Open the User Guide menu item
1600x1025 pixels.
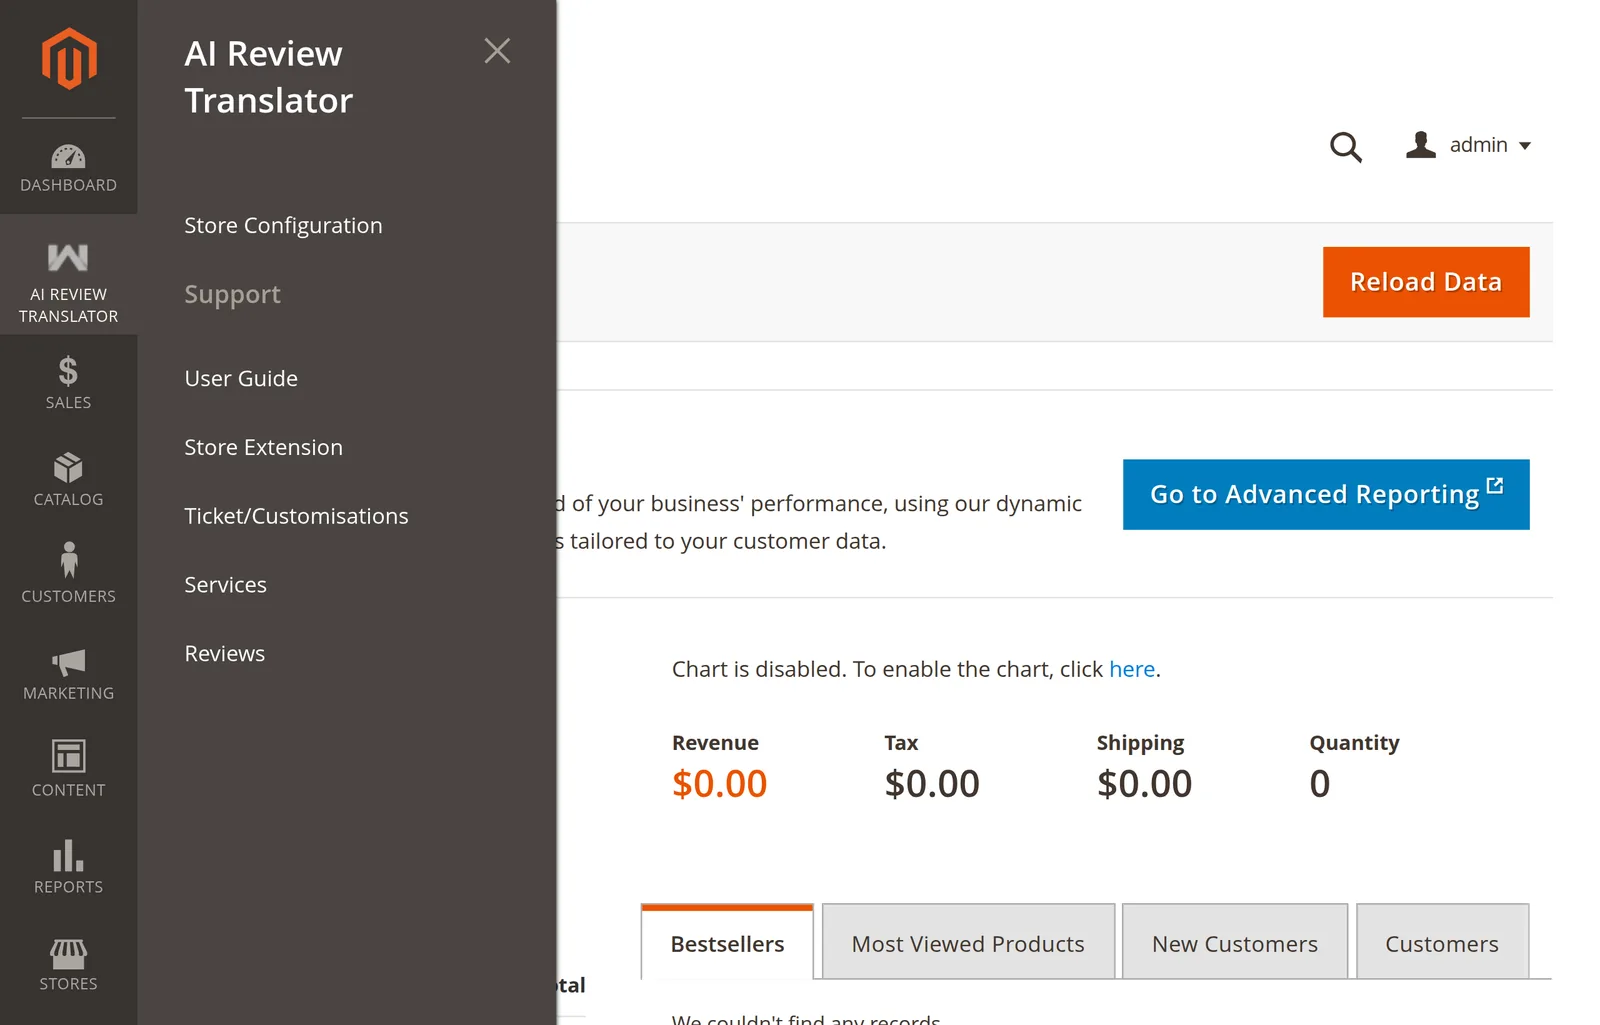tap(241, 379)
